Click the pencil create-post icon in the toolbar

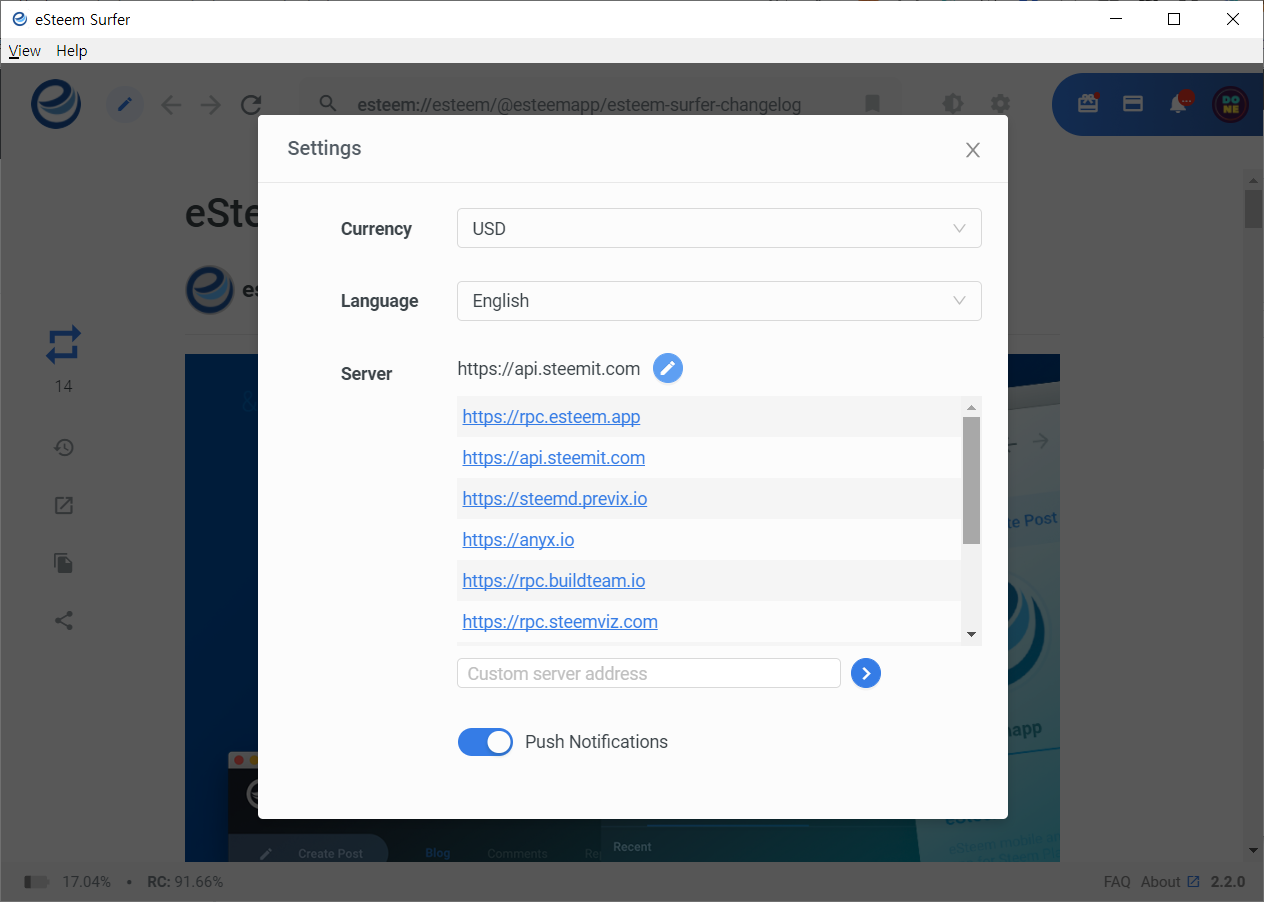125,104
